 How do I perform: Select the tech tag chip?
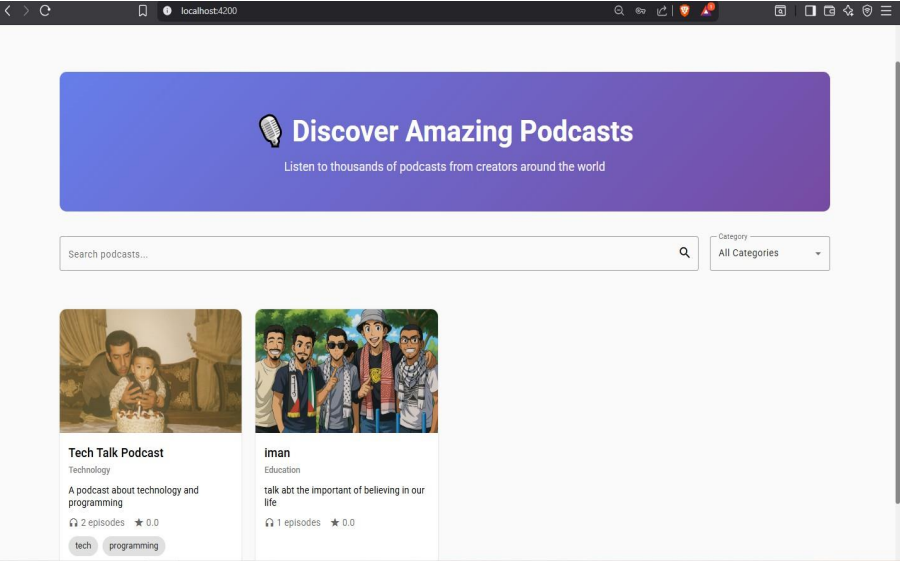pos(83,545)
